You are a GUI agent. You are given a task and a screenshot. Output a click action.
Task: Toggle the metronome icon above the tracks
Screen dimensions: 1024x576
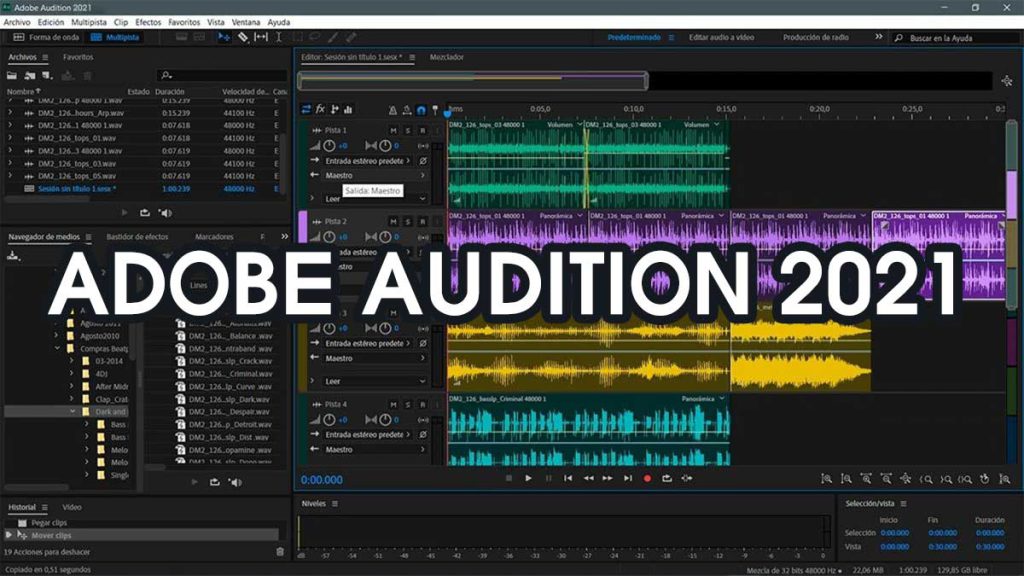tap(392, 109)
